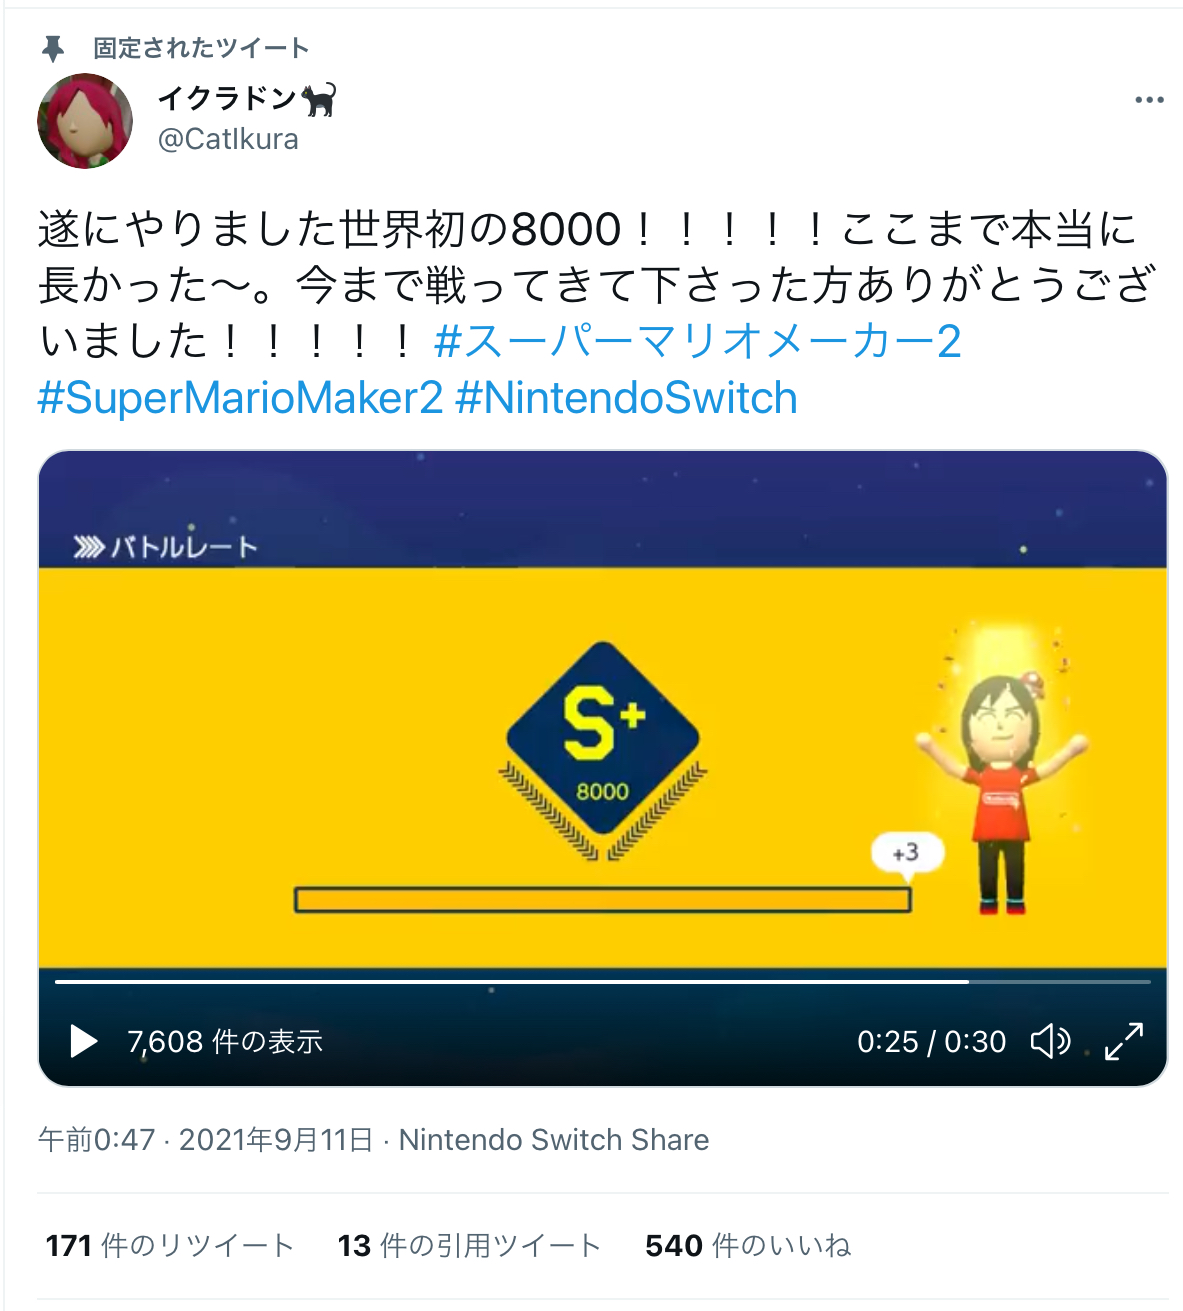Click the pinned tweet pin icon
The width and height of the screenshot is (1183, 1311).
[53, 48]
